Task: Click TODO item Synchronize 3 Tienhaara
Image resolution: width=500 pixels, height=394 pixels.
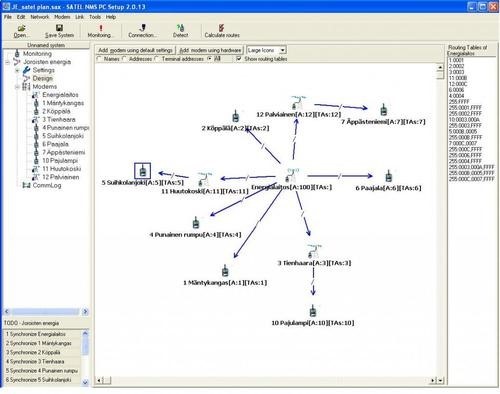Action: pos(42,361)
